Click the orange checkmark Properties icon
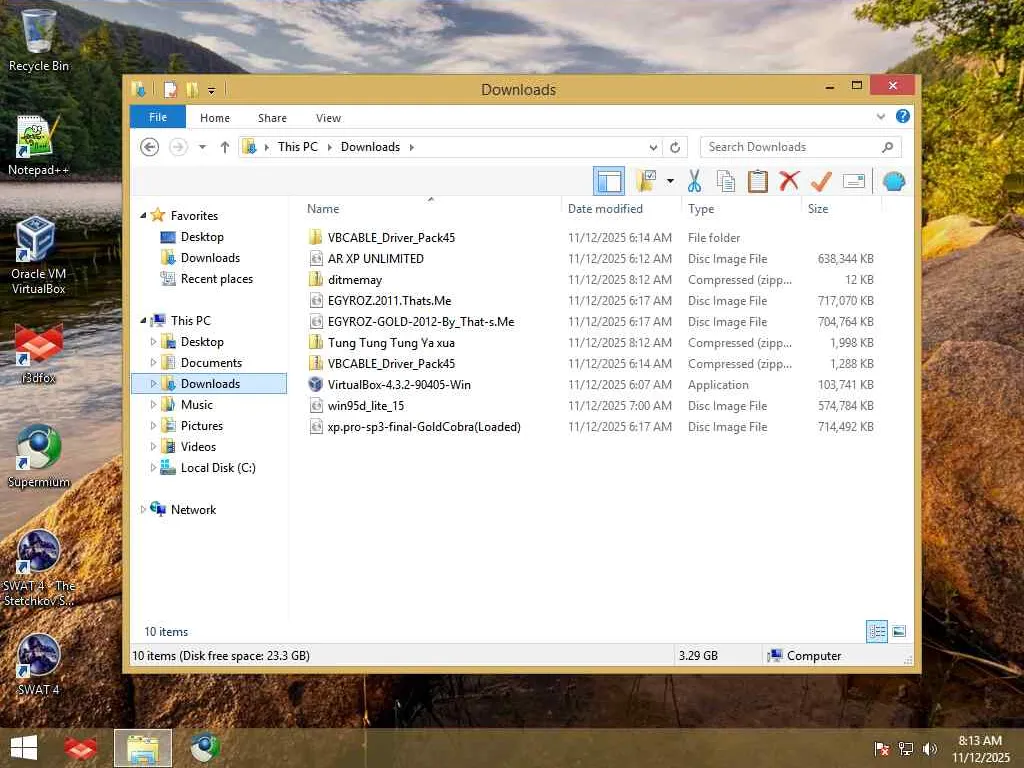 pyautogui.click(x=821, y=181)
